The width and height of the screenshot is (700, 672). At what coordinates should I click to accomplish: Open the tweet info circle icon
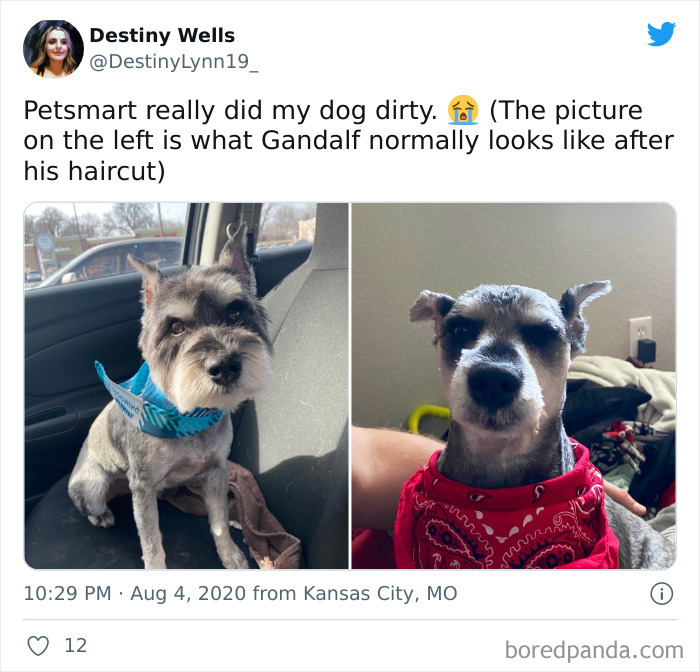pos(661,594)
